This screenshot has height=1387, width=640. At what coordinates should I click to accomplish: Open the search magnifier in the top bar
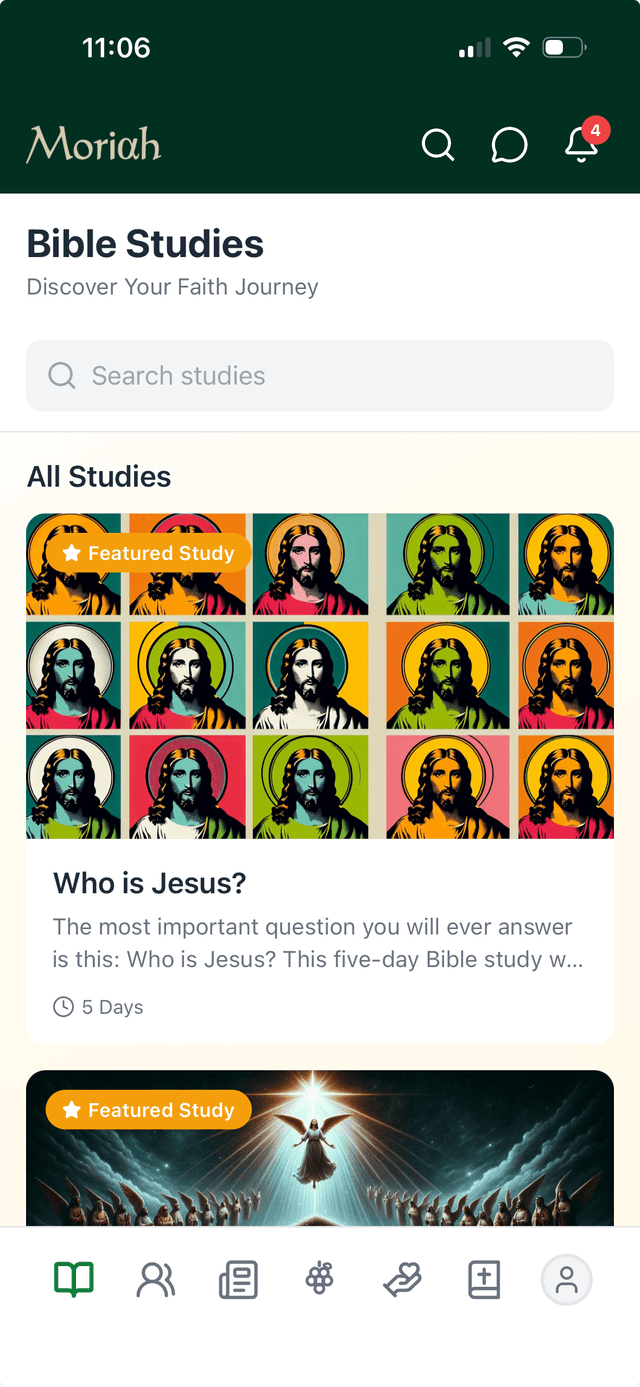438,145
